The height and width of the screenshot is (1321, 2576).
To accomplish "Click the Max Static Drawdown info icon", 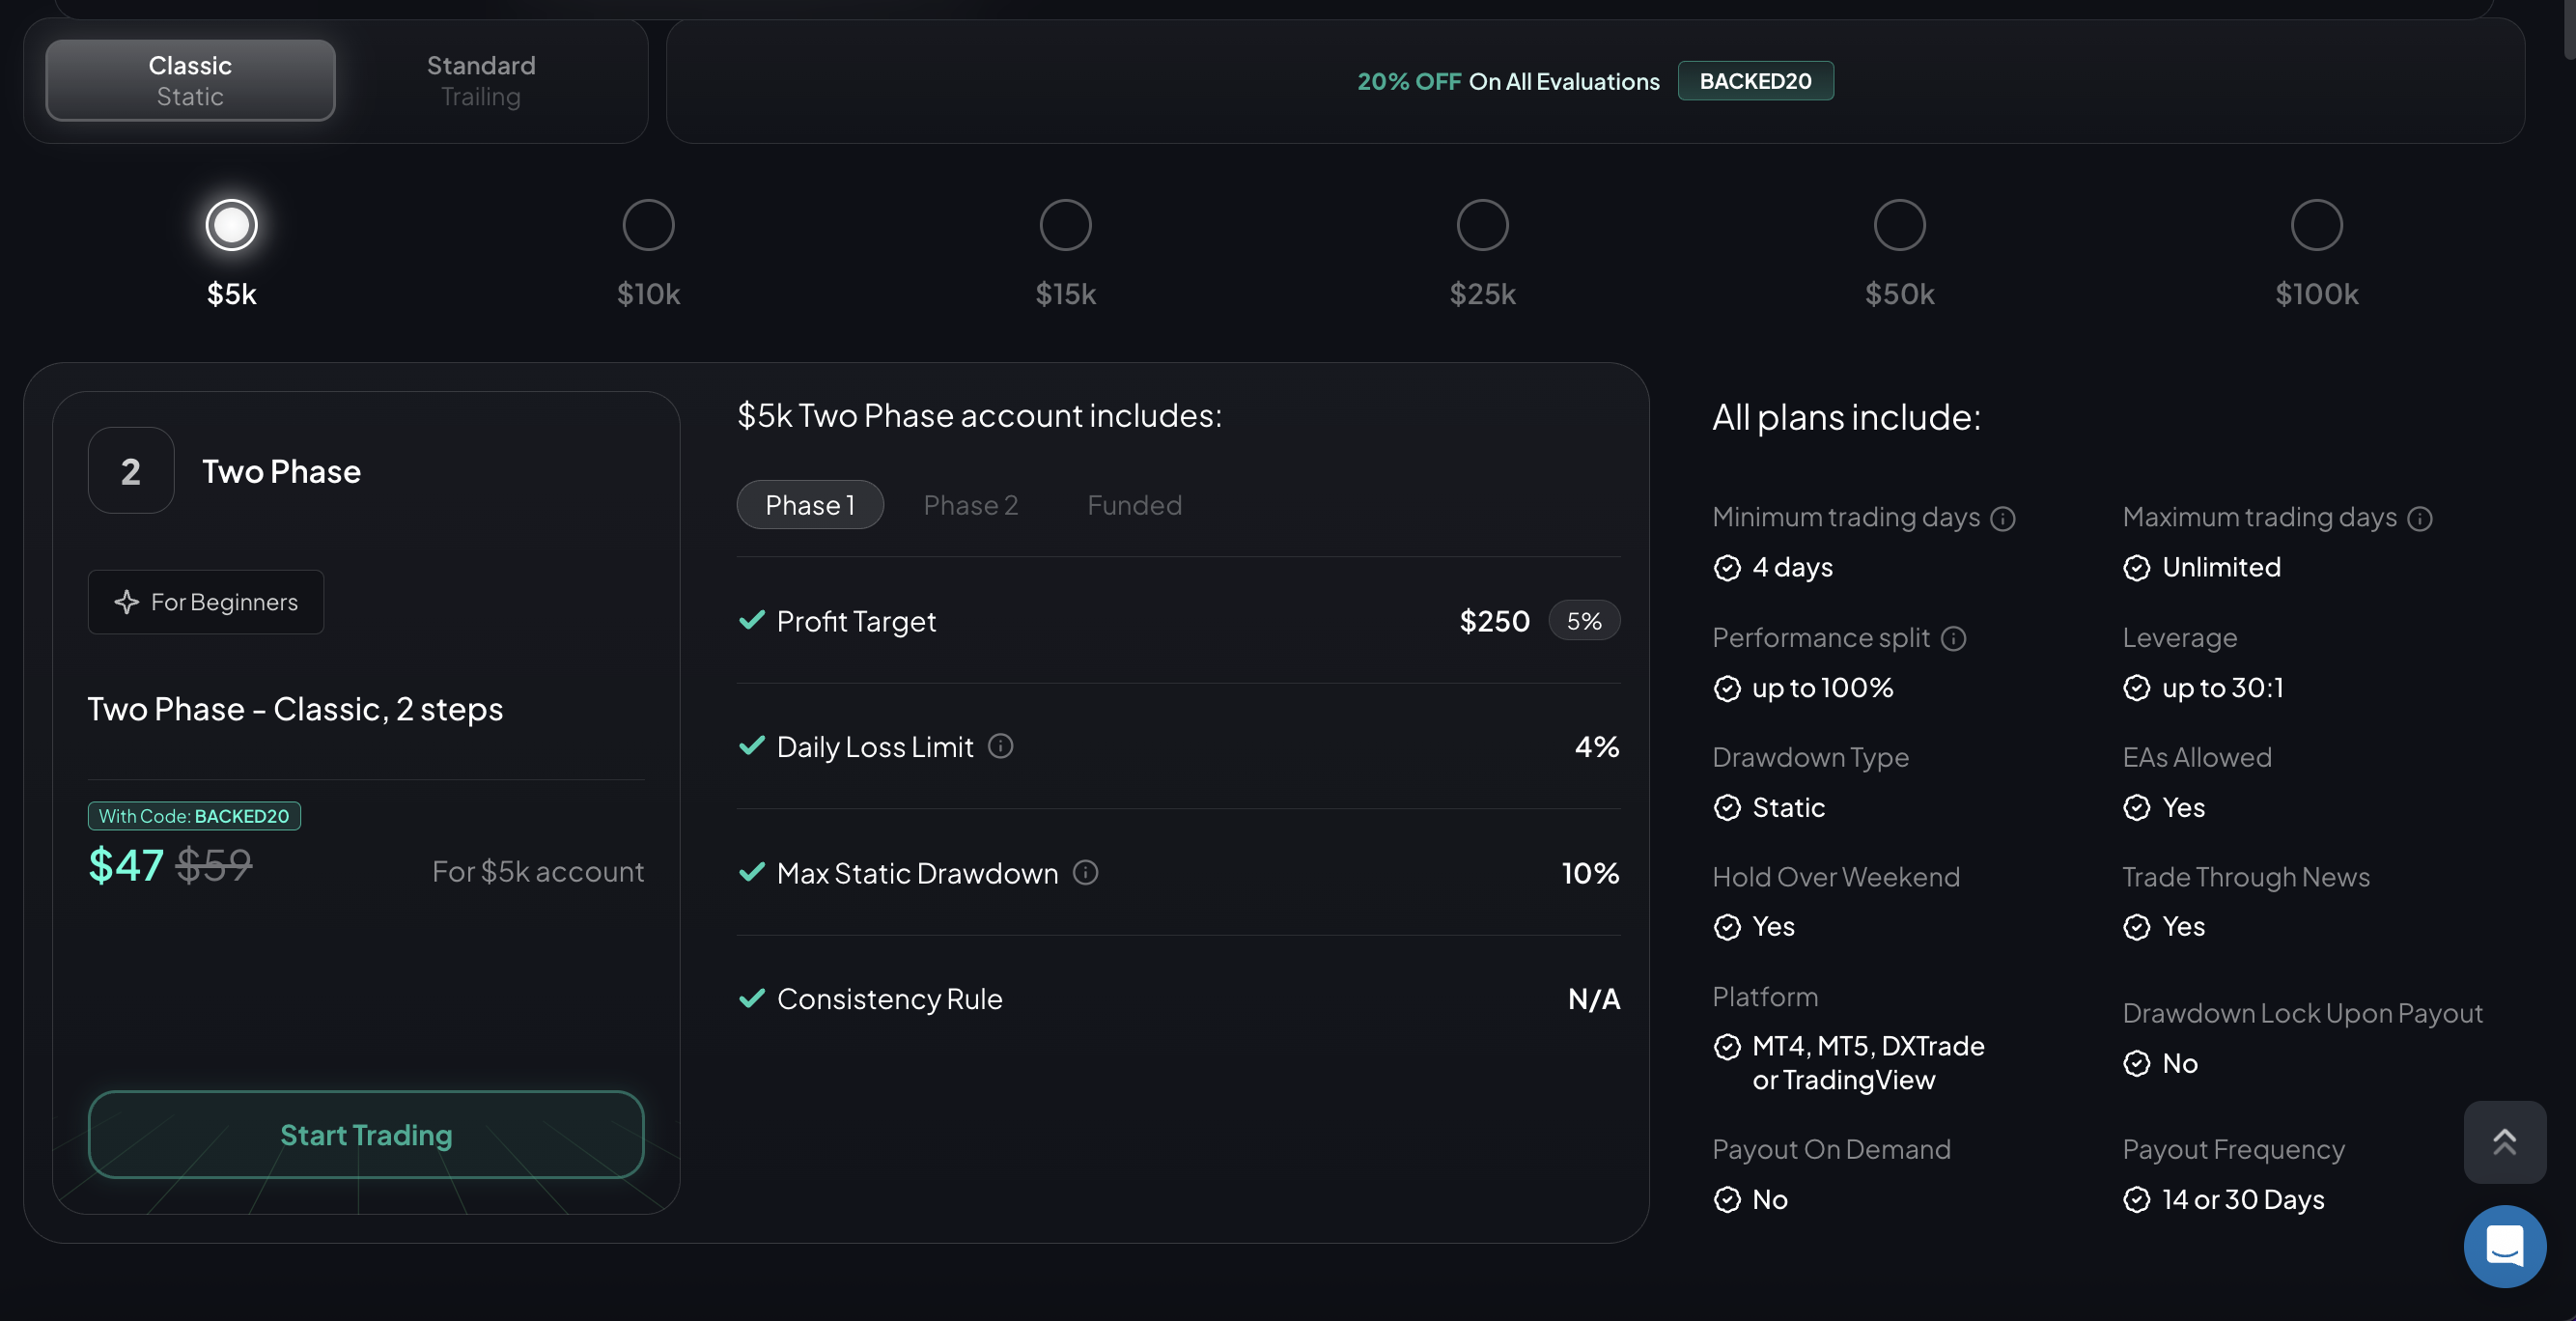I will 1086,873.
